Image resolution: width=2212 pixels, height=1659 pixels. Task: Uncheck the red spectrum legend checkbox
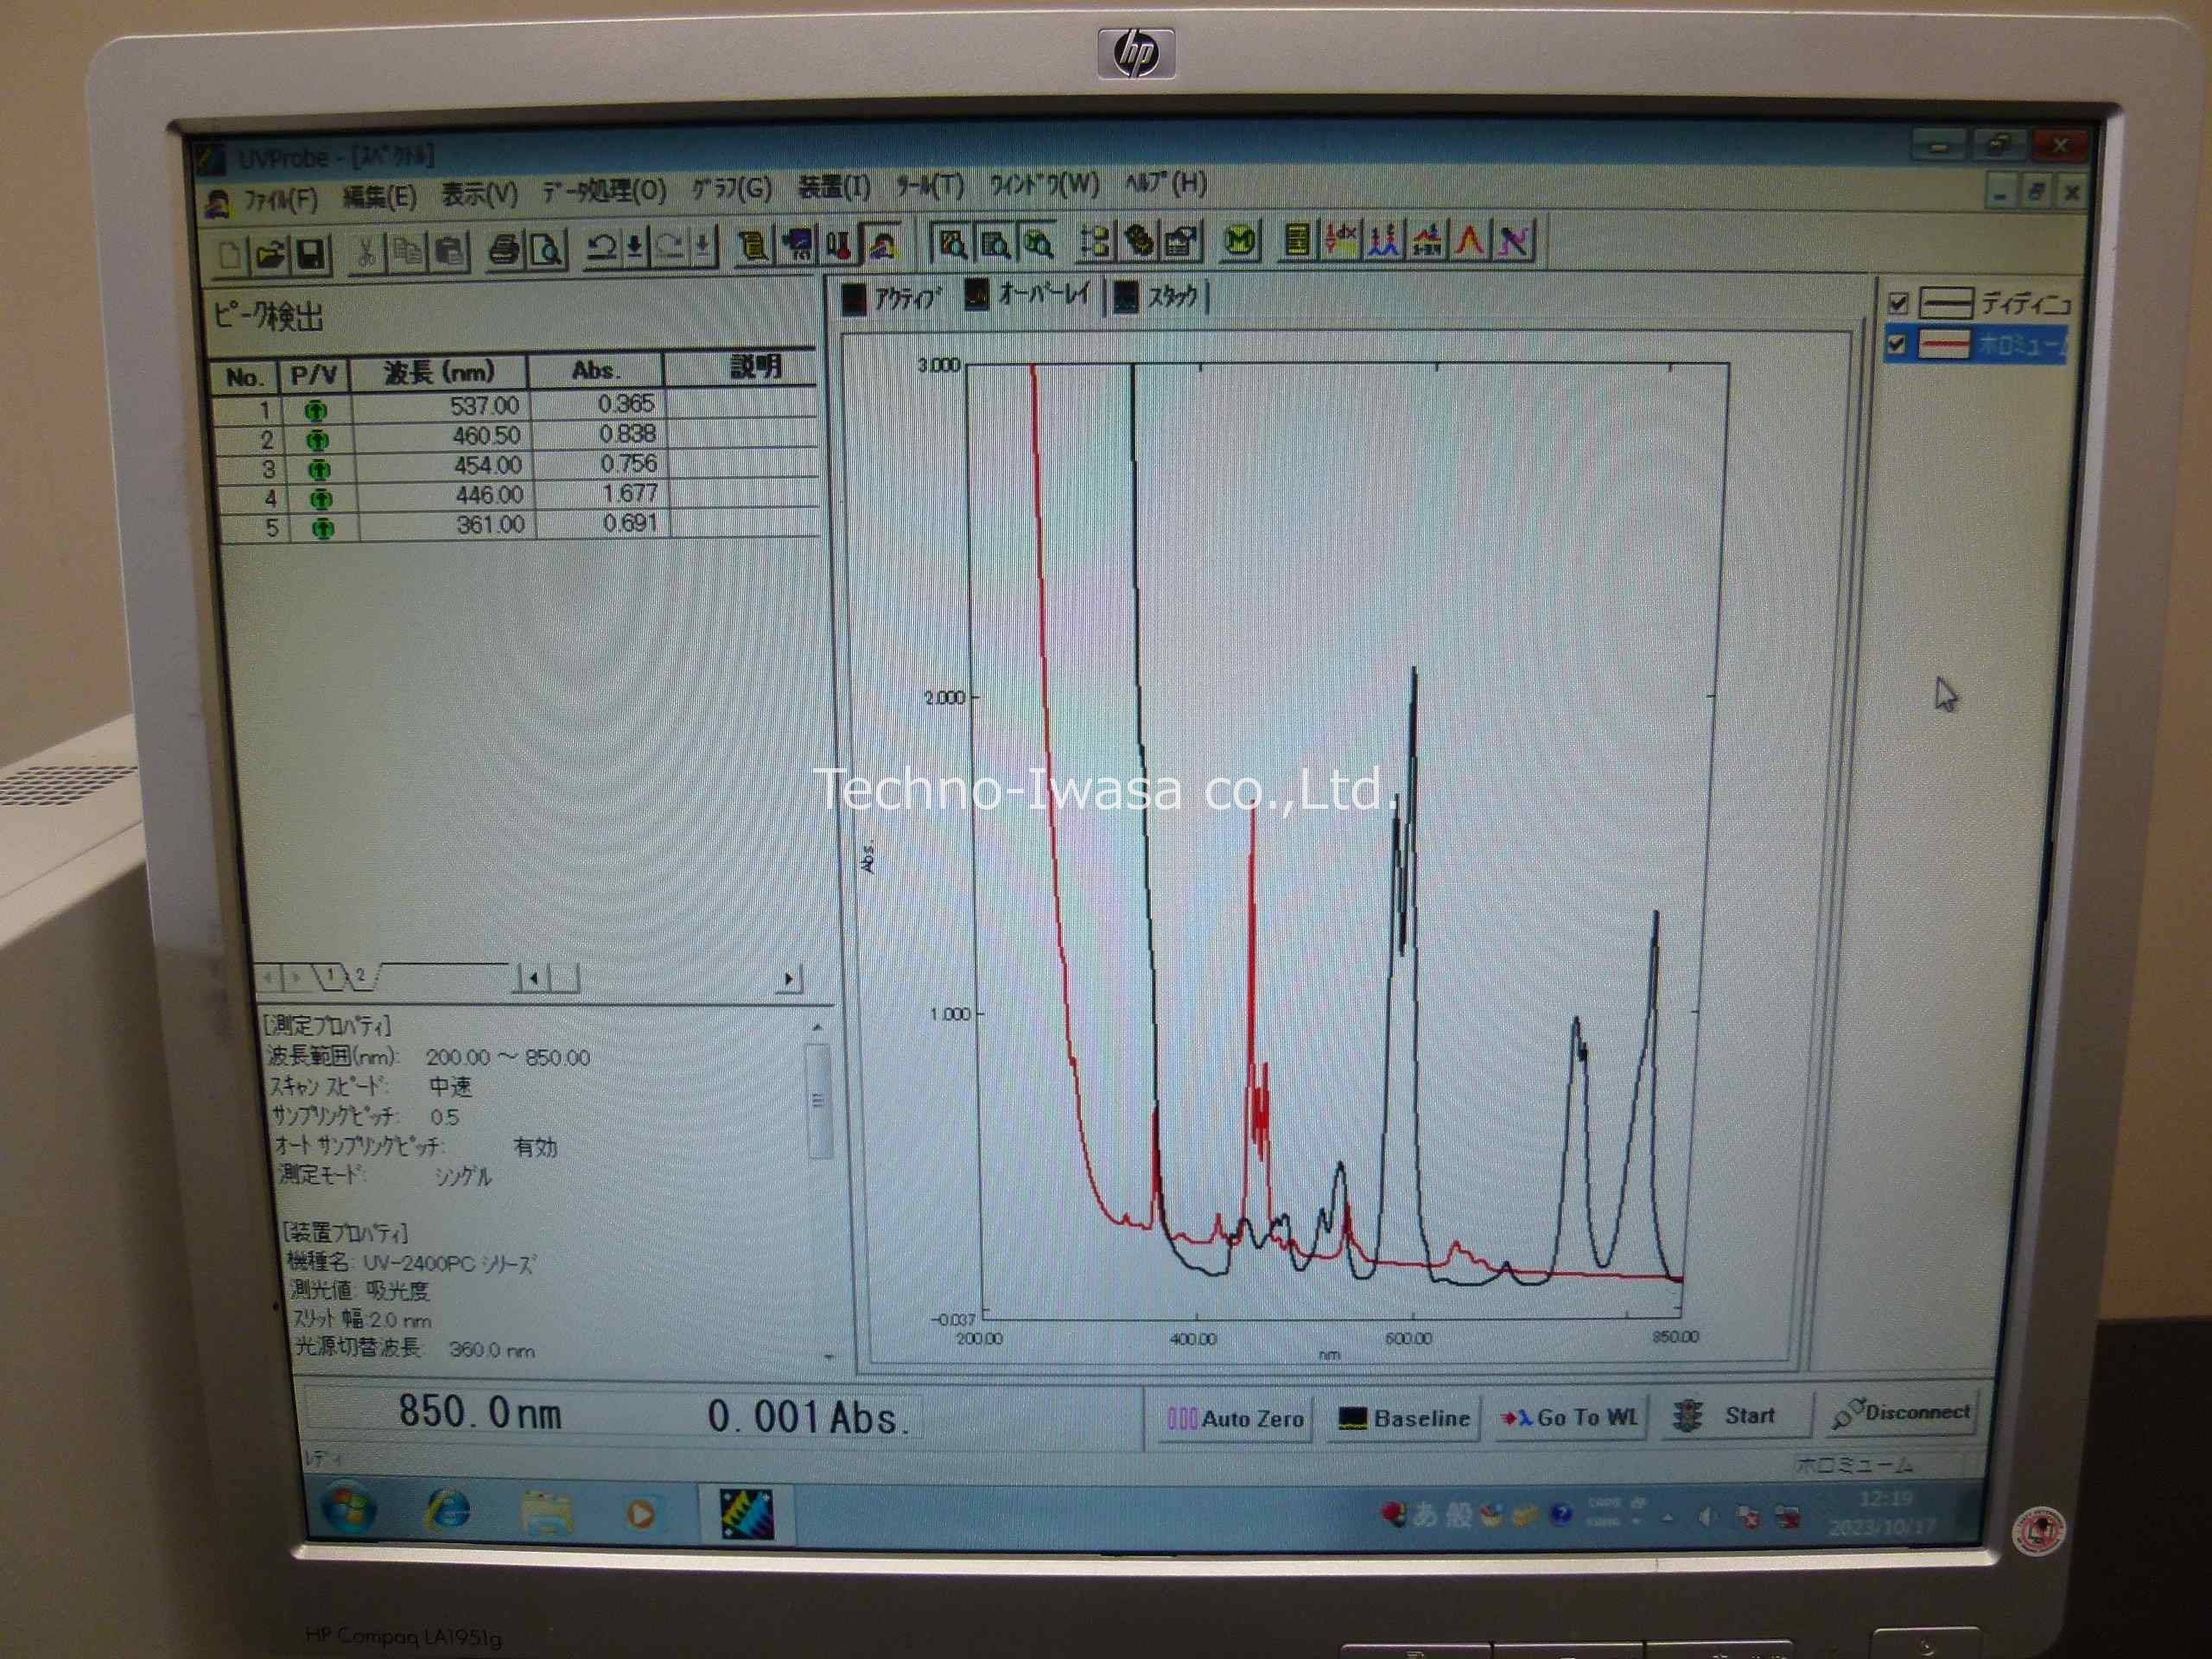tap(1896, 346)
